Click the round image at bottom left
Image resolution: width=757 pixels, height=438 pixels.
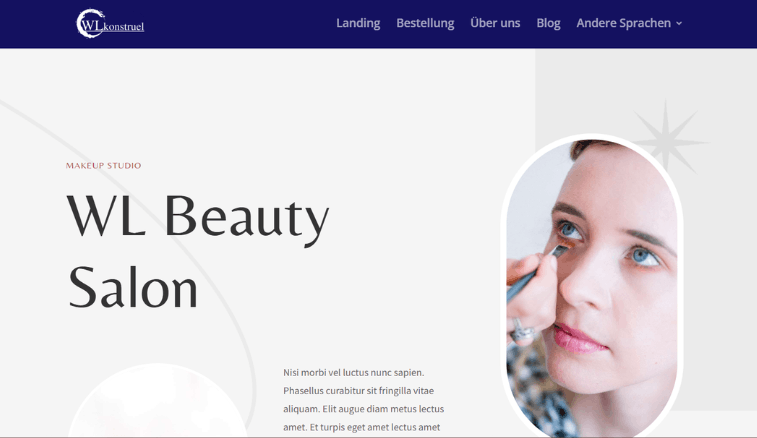(x=157, y=401)
